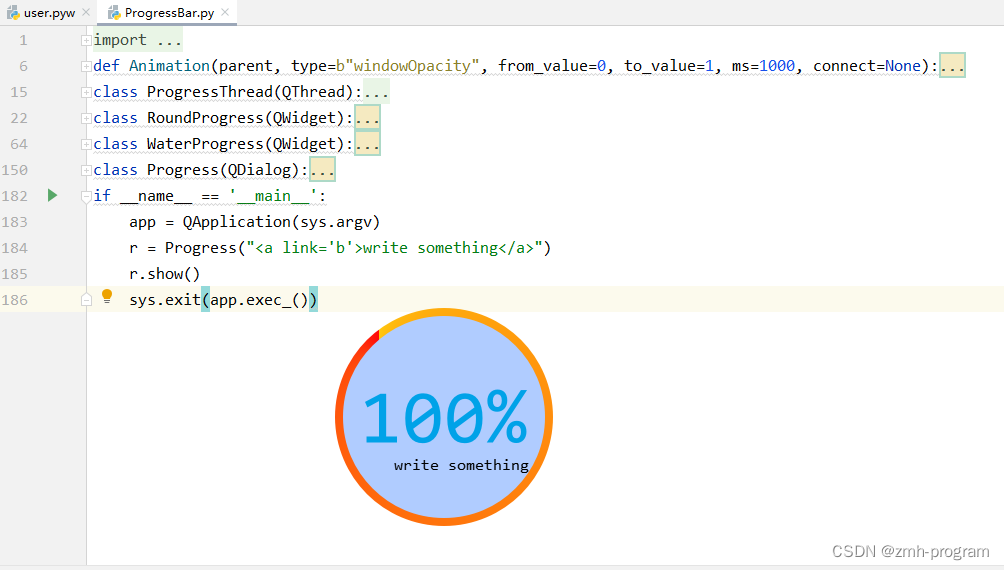The image size is (1004, 570).
Task: Close the user.pyw tab
Action: pos(86,12)
